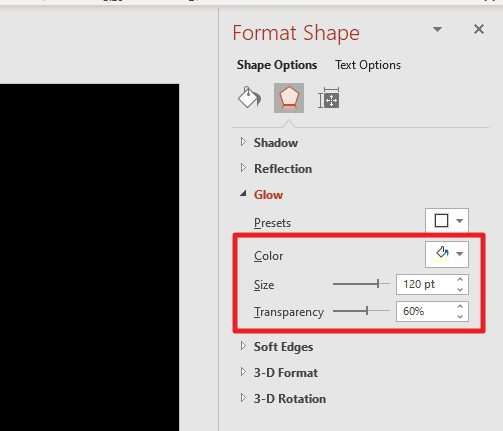Click the glow Size slider handle

tap(378, 284)
